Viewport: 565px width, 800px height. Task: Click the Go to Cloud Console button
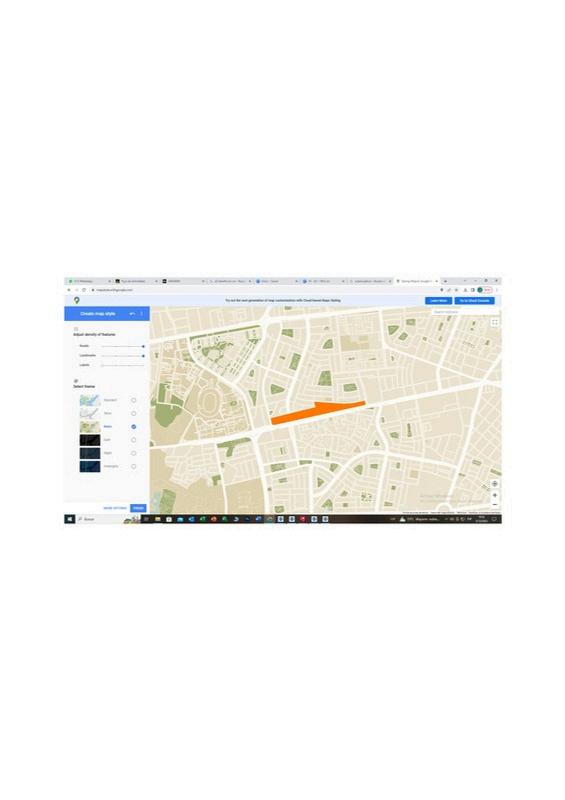point(475,301)
